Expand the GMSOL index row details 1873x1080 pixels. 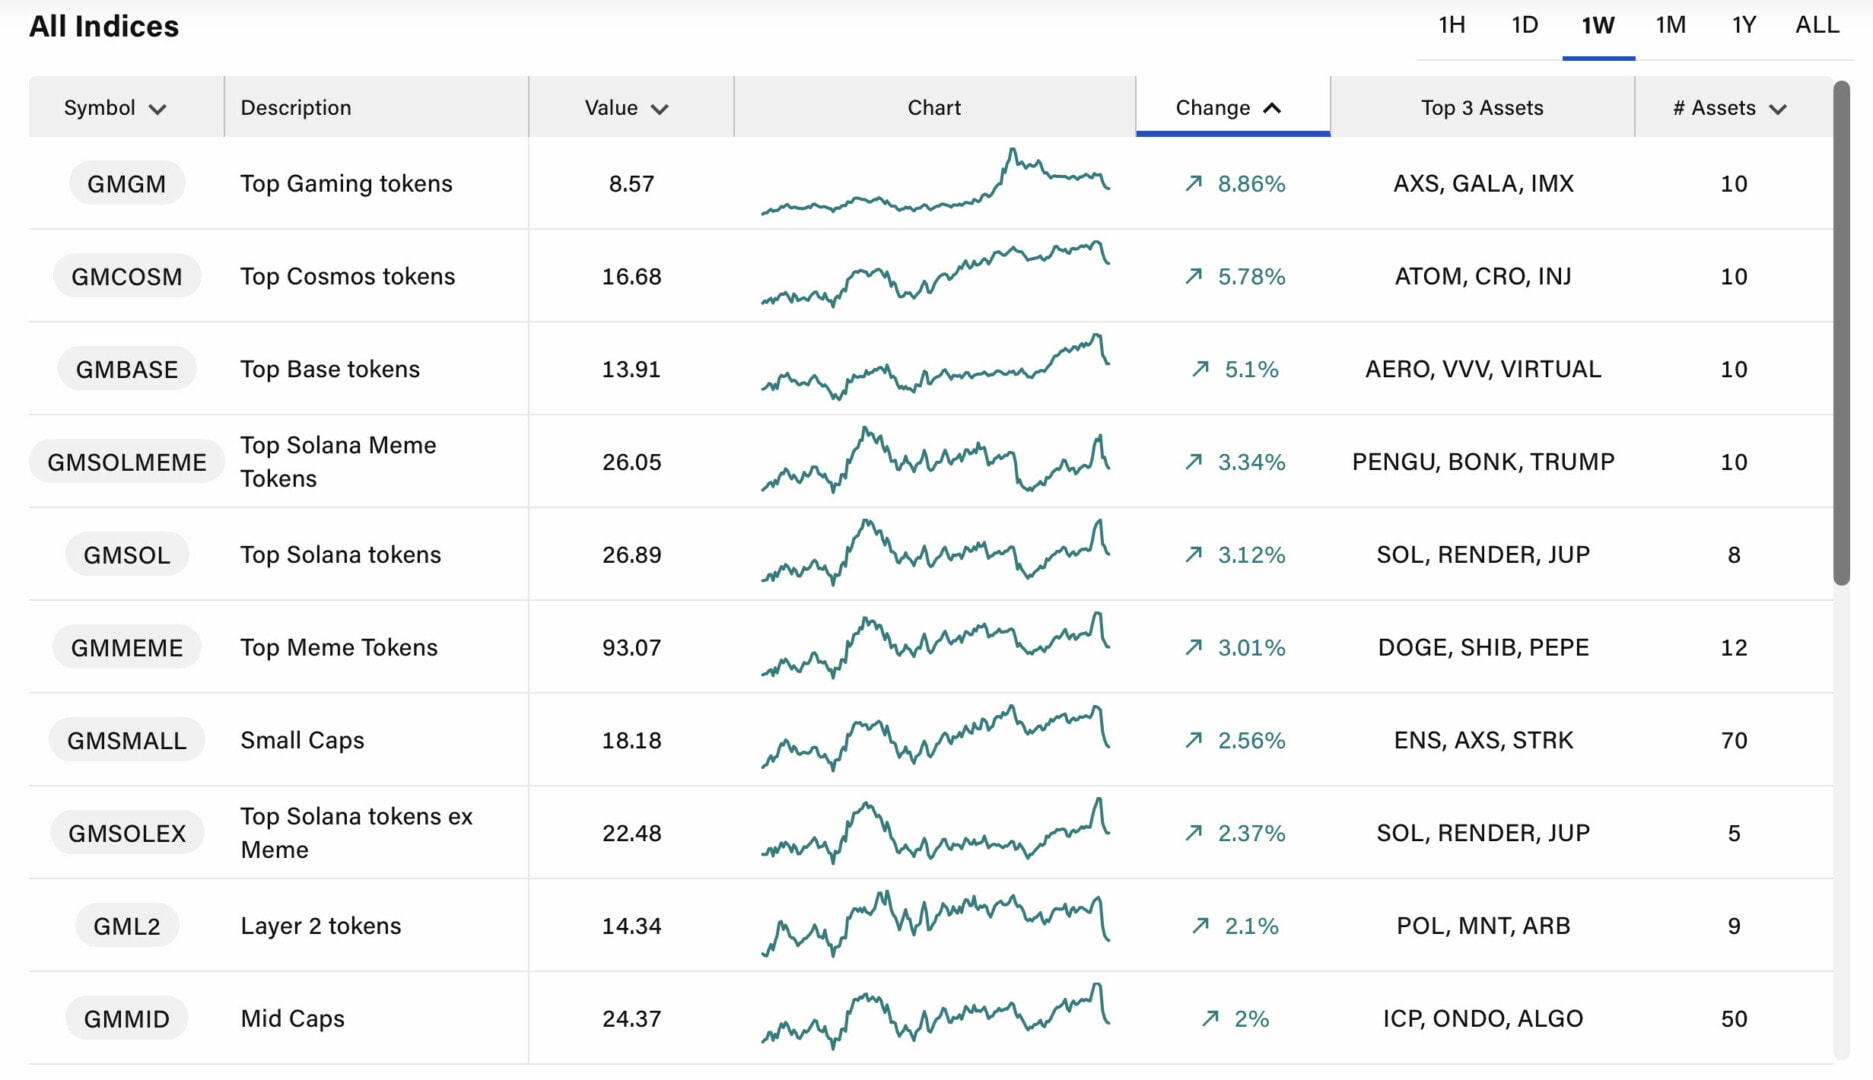[126, 554]
